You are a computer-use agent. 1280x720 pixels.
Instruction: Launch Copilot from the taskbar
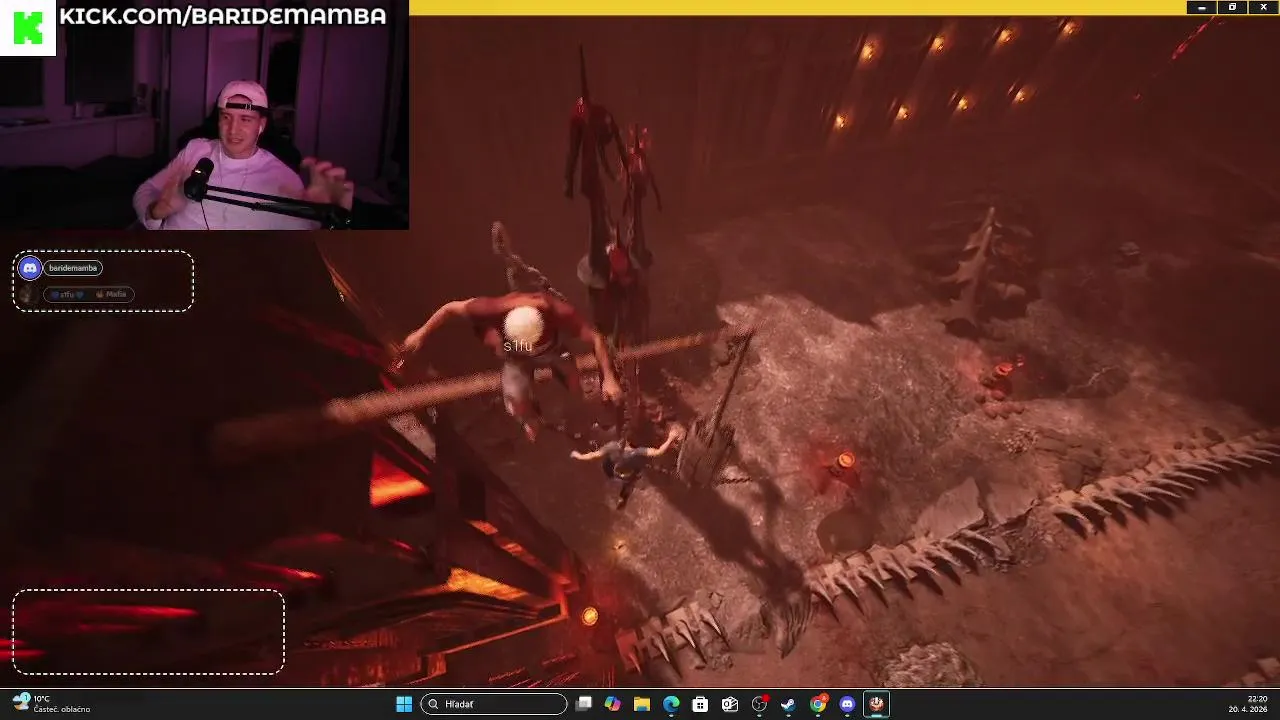pyautogui.click(x=613, y=704)
